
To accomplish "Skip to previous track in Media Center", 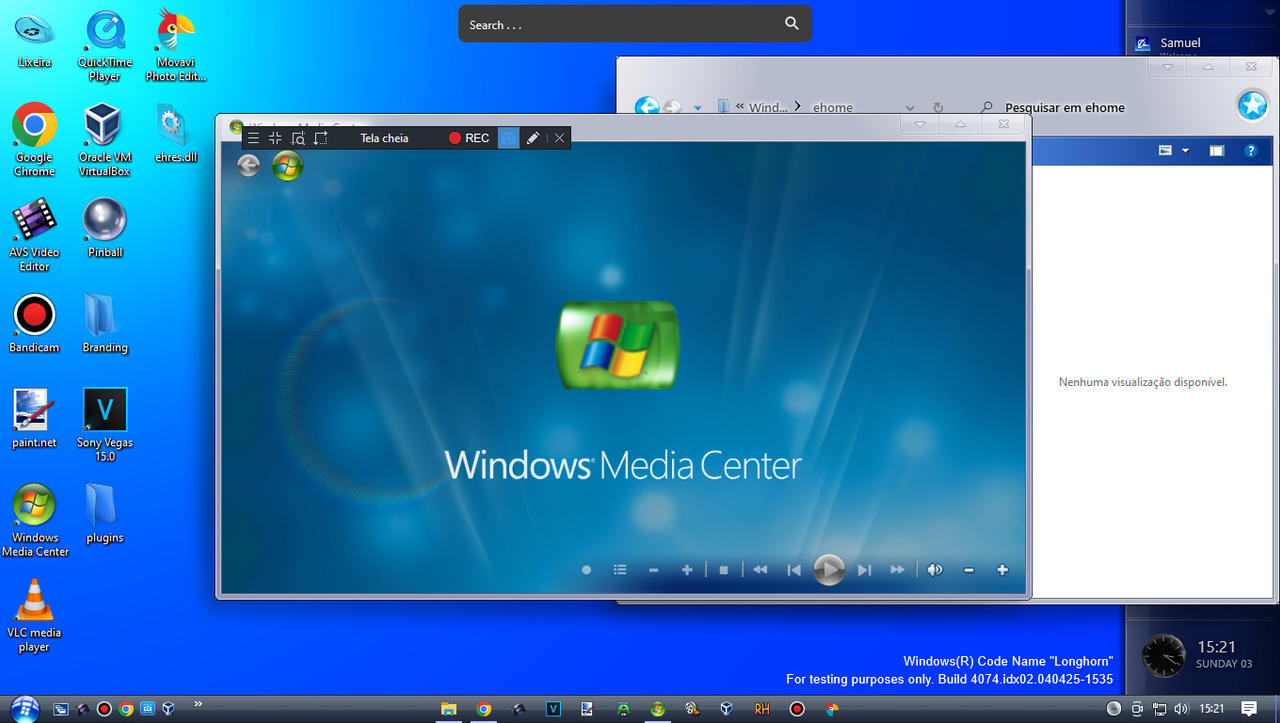I will 794,570.
